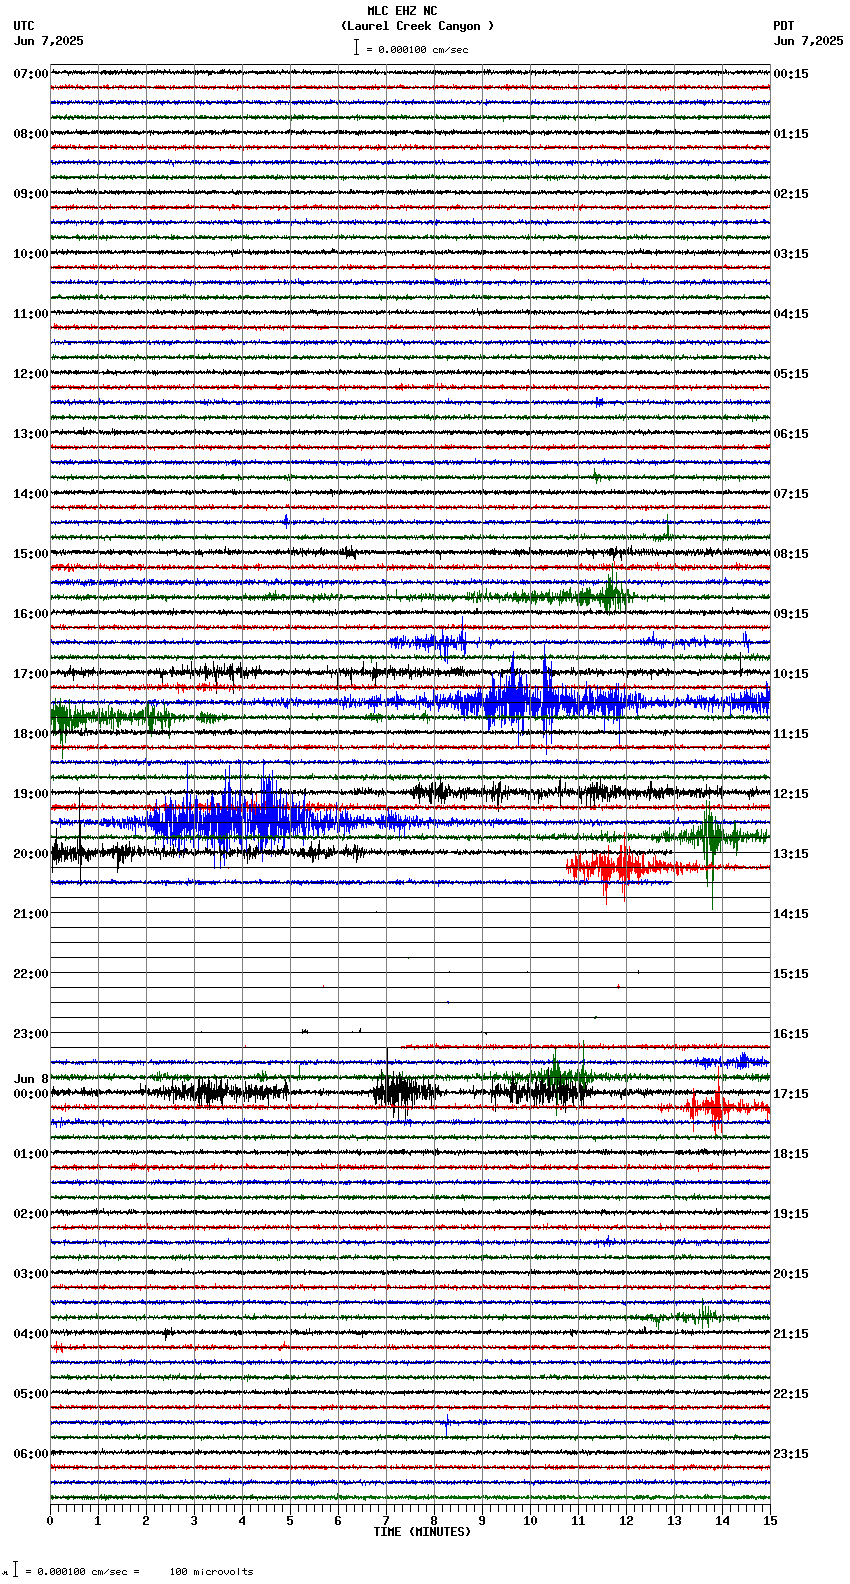
Task: Click the '03:00' UTC time label
Action: (31, 1274)
